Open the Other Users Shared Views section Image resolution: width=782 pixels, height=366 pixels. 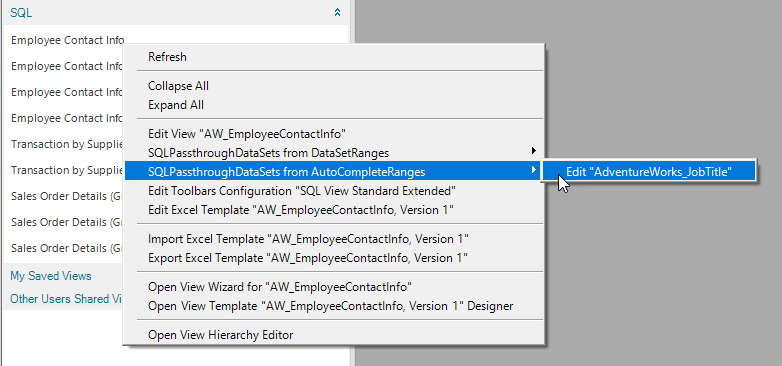pyautogui.click(x=66, y=299)
